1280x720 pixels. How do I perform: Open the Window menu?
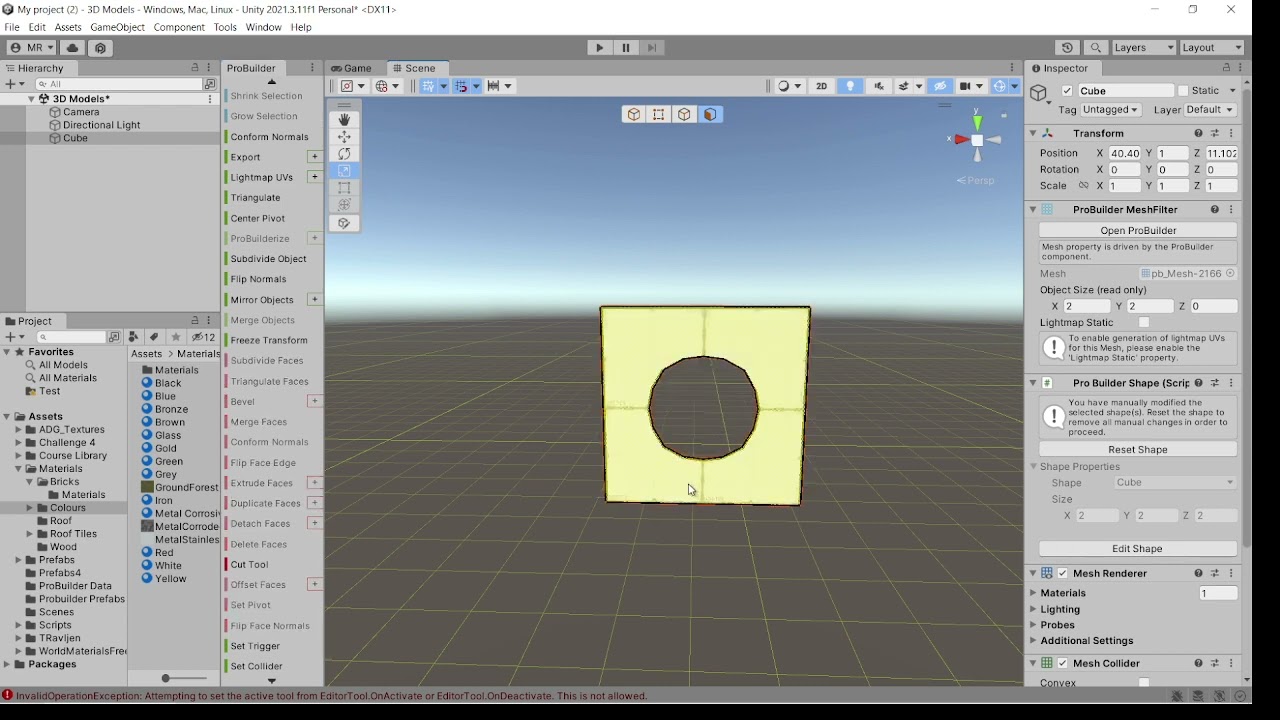pyautogui.click(x=264, y=27)
